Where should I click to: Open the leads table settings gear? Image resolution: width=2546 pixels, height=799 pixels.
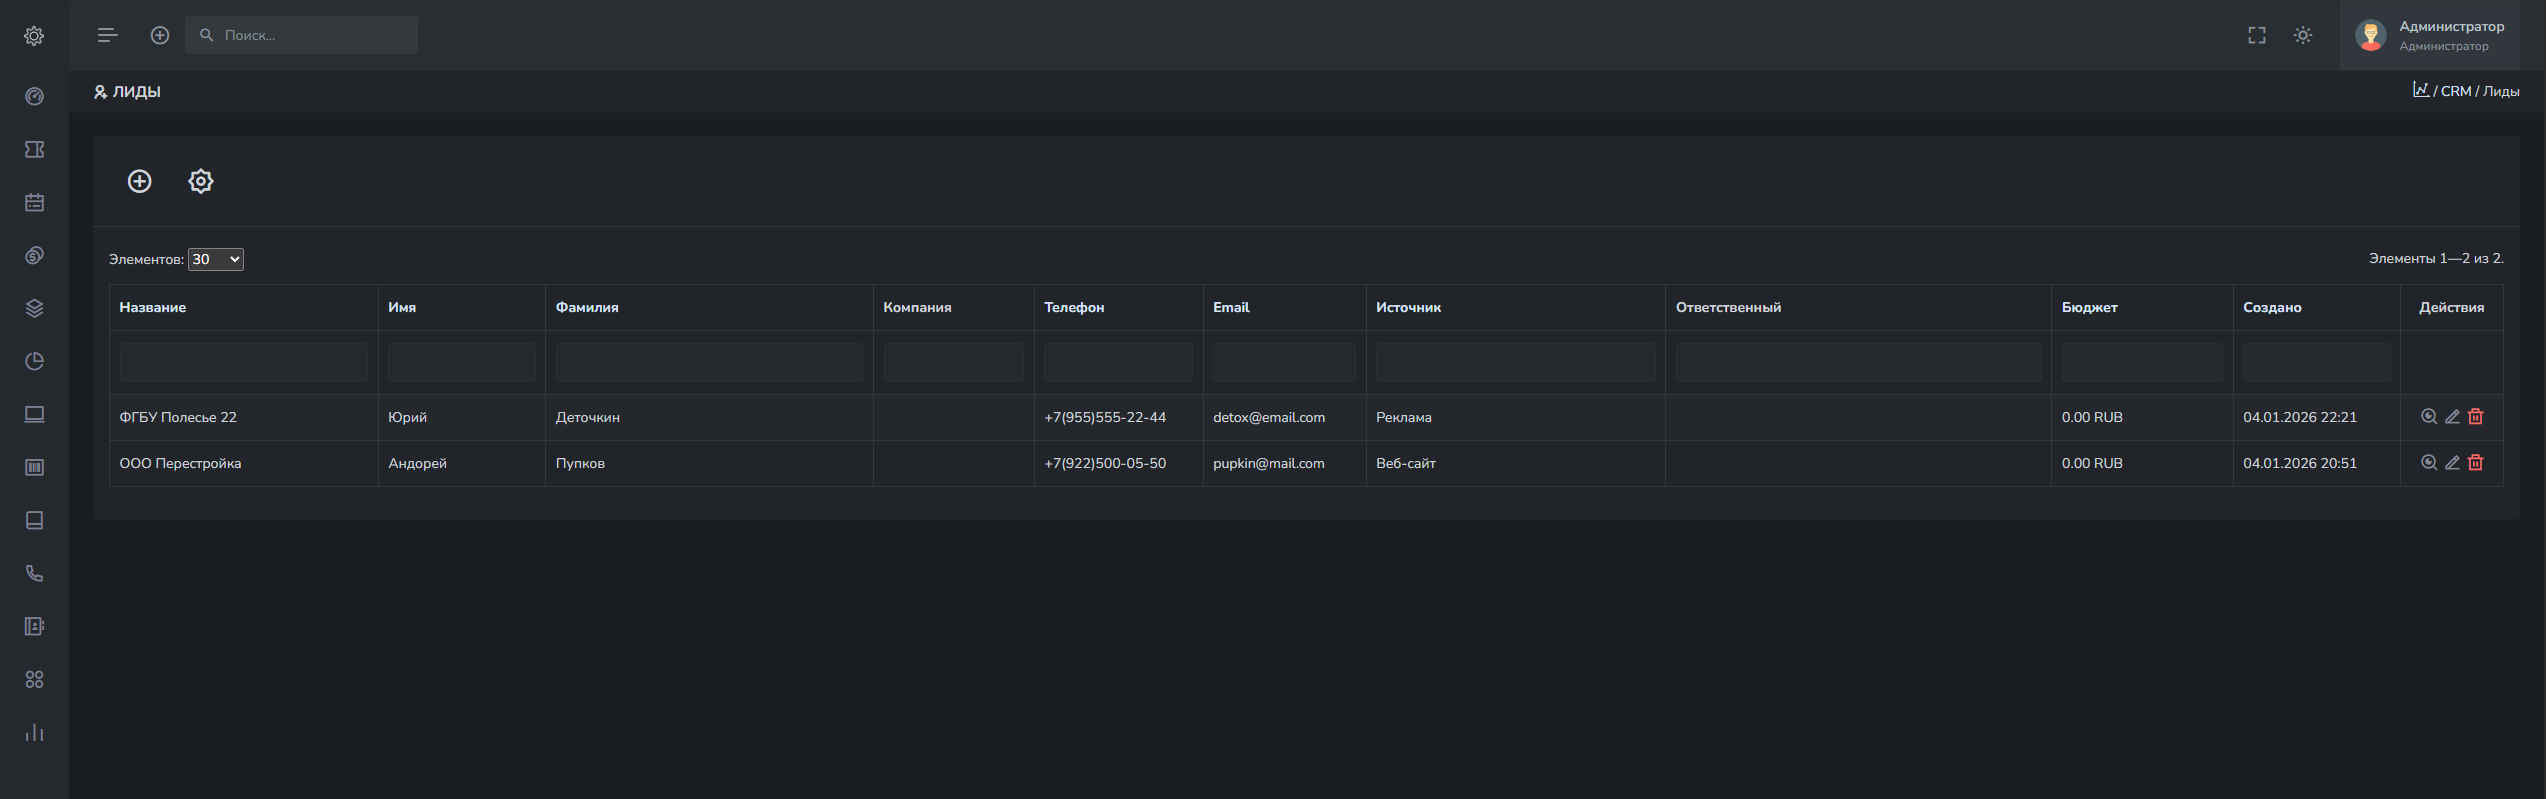pyautogui.click(x=201, y=181)
